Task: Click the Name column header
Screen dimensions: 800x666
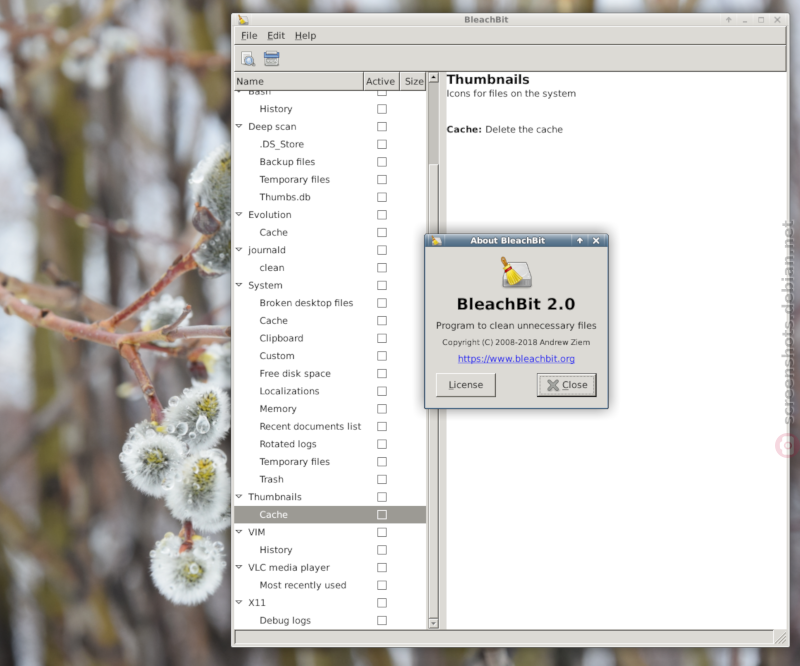Action: point(298,81)
